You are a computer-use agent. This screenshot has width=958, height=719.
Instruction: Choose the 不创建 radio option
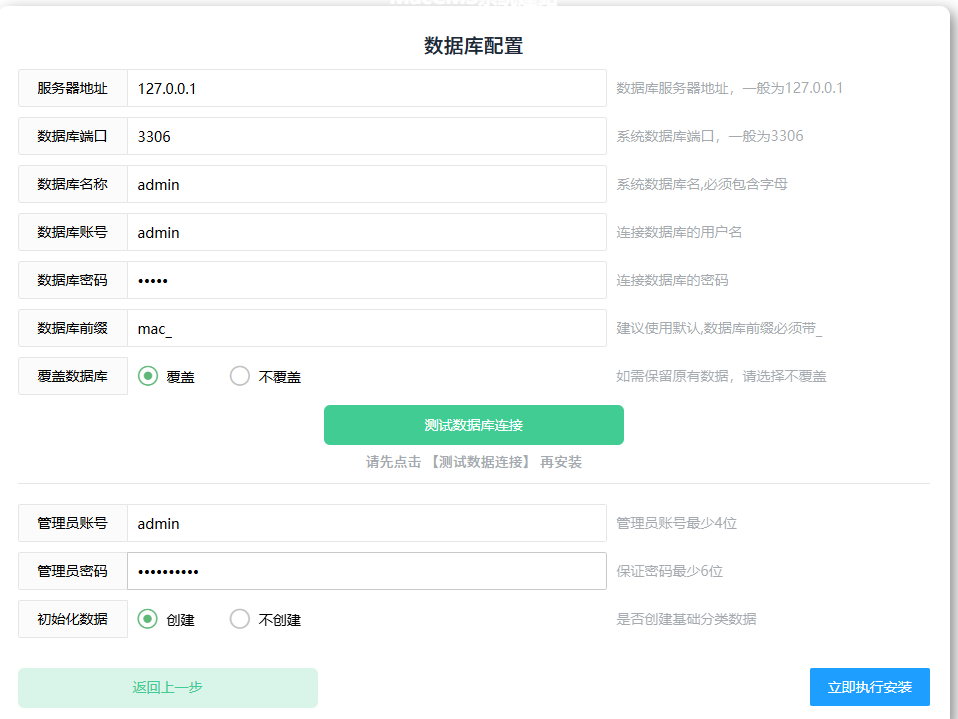coord(240,619)
